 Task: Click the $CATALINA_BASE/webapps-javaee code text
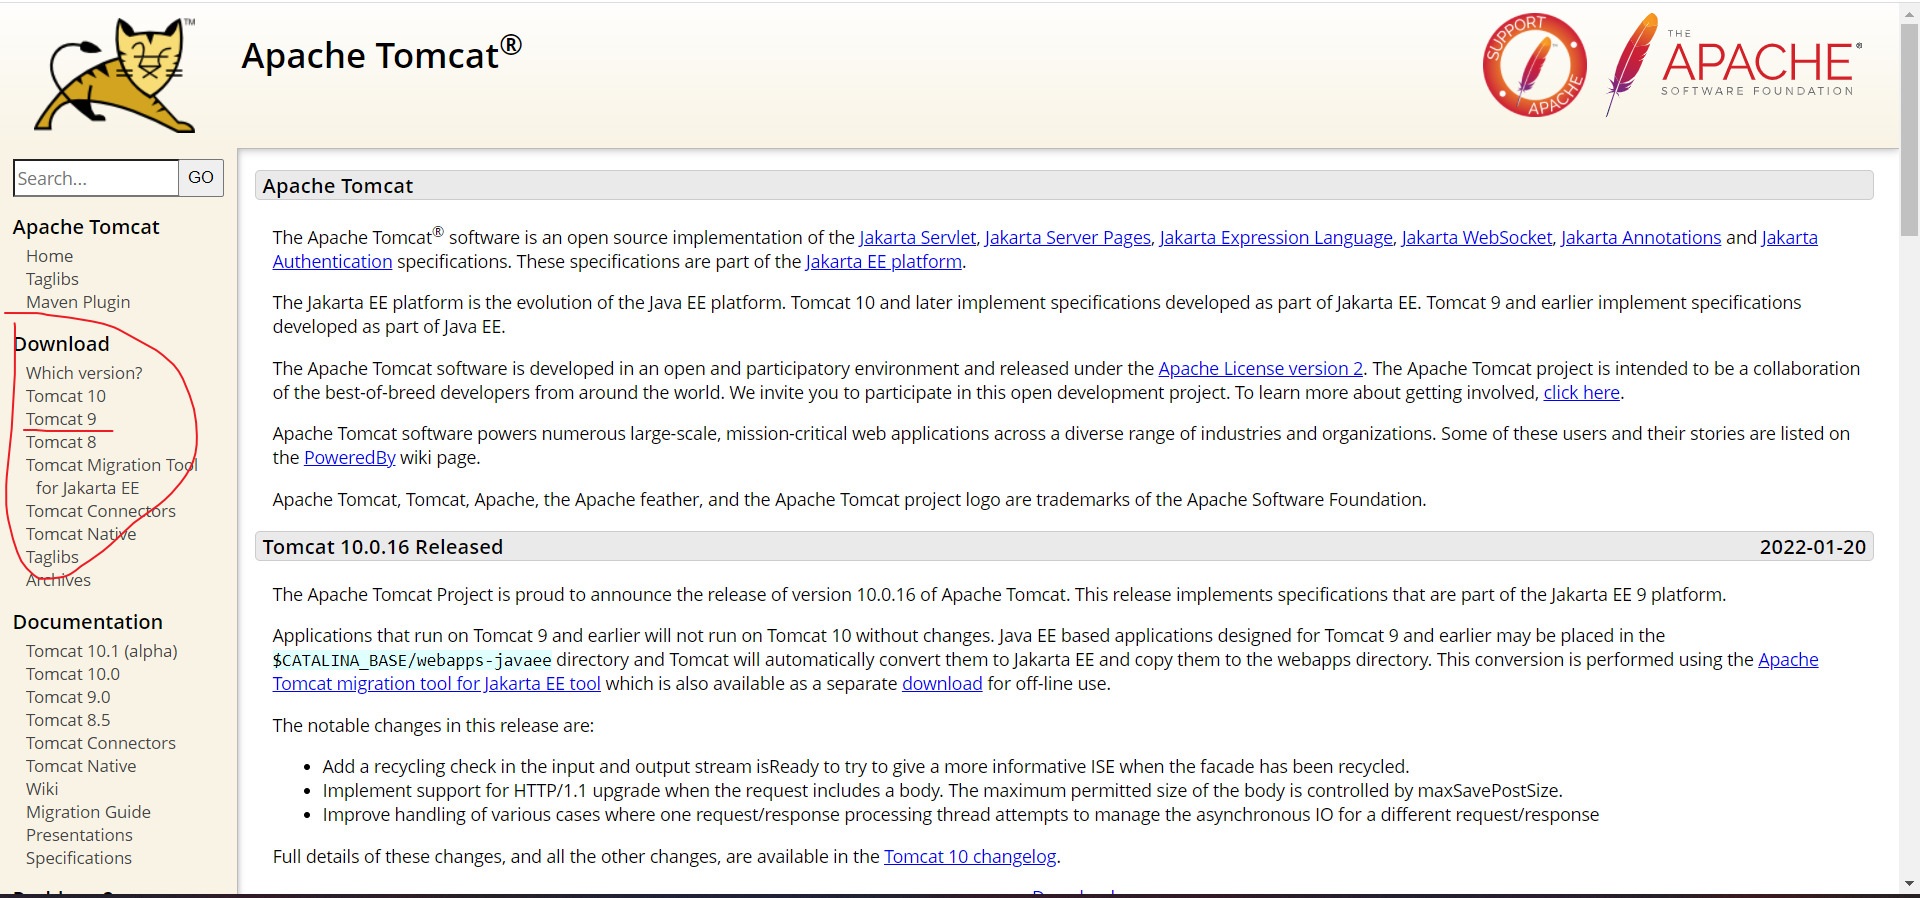[x=412, y=661]
